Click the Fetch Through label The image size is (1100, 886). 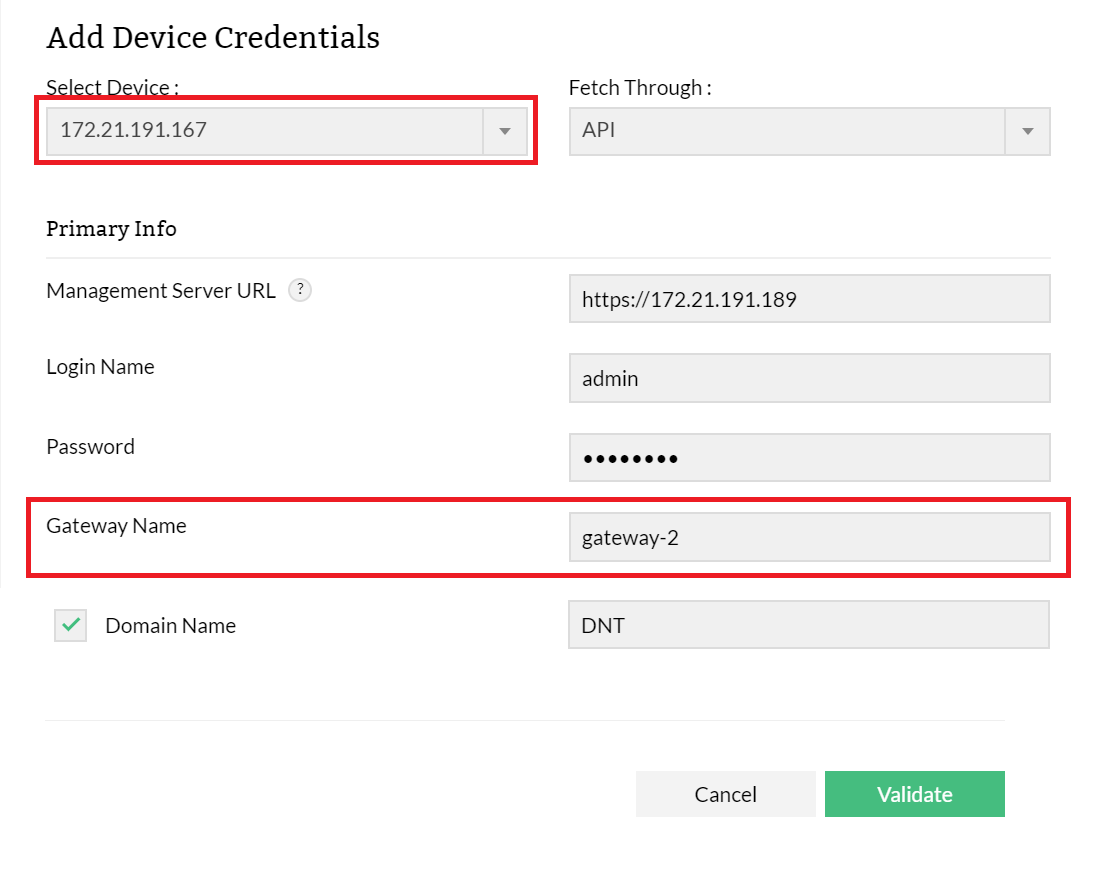pos(640,88)
